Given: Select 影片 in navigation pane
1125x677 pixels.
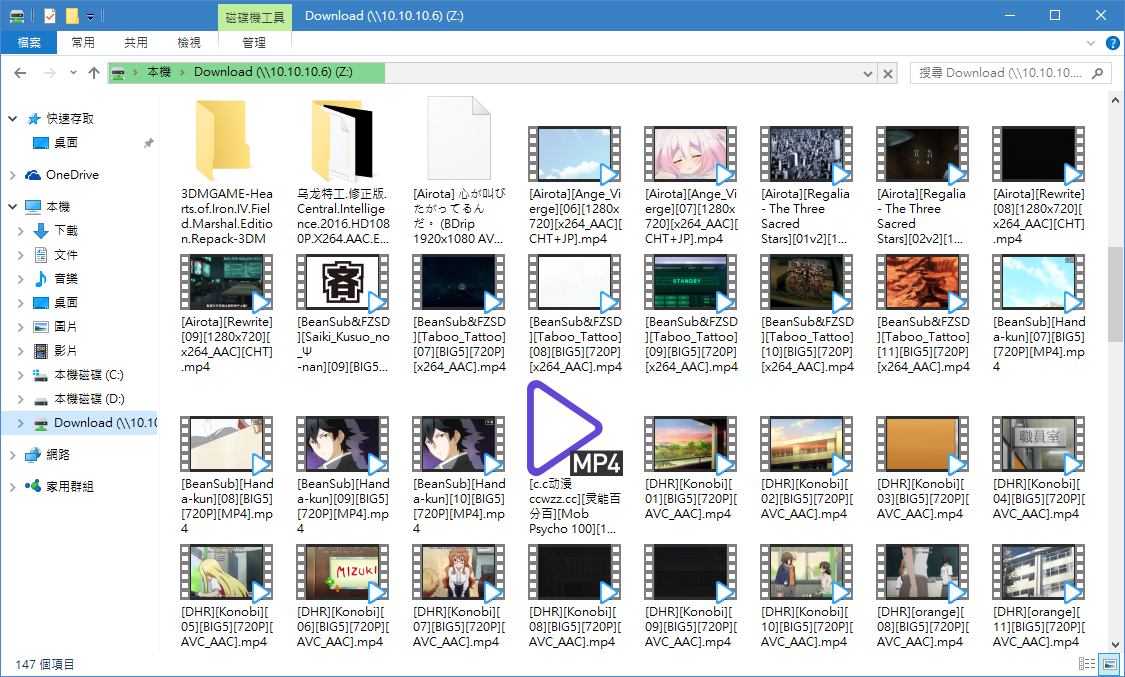Looking at the screenshot, I should [66, 351].
